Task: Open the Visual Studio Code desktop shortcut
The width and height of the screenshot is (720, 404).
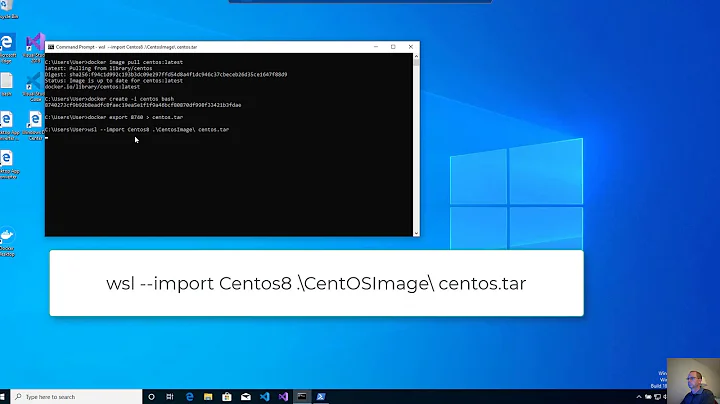Action: coord(35,87)
